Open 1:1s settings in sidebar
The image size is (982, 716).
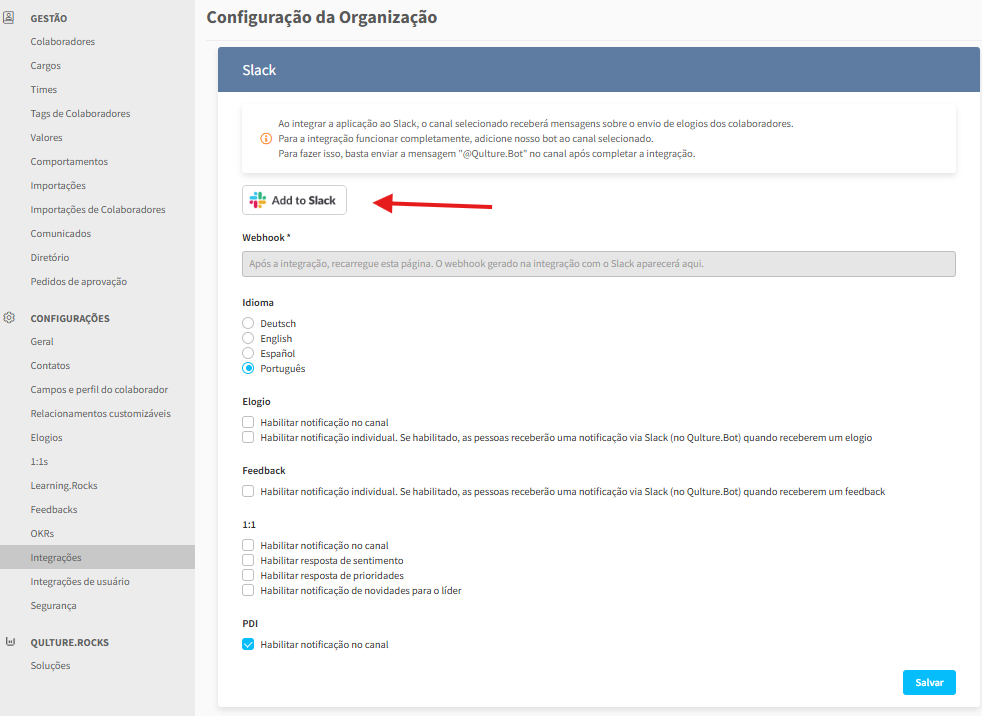[x=39, y=461]
